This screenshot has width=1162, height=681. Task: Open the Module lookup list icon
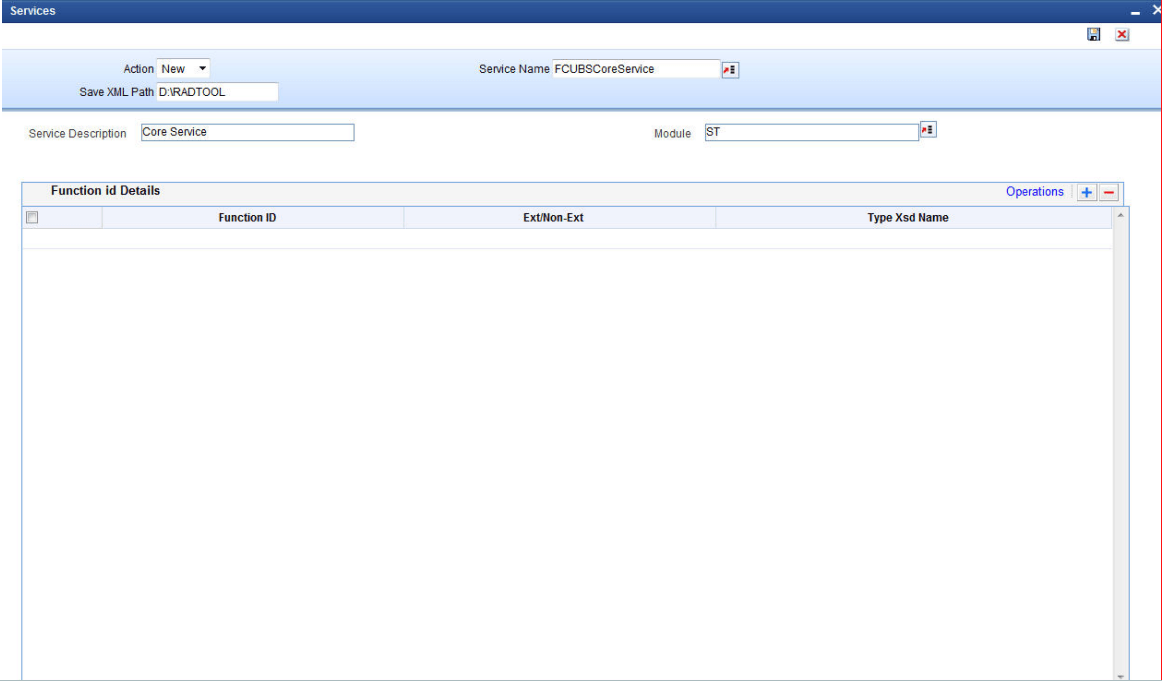pos(928,130)
